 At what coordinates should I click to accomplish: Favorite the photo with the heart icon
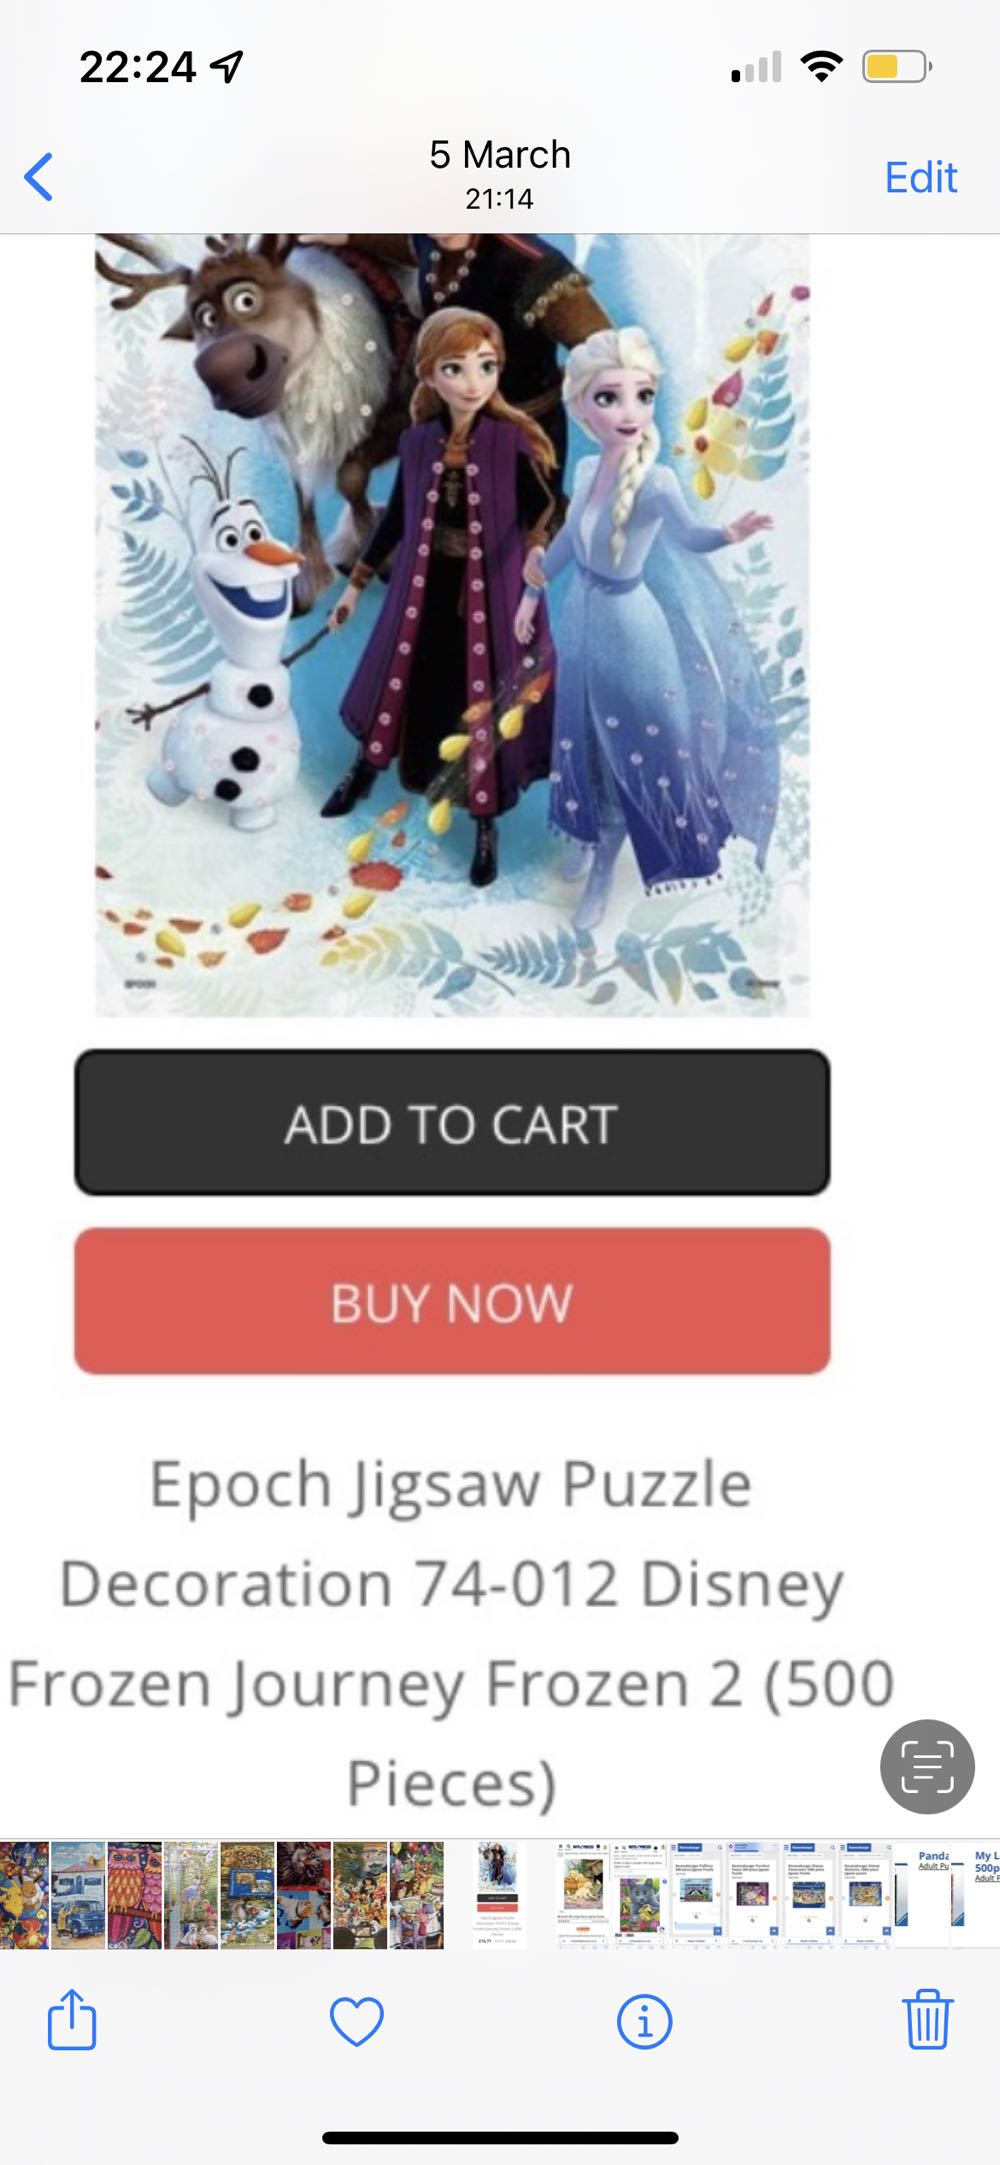coord(357,2021)
